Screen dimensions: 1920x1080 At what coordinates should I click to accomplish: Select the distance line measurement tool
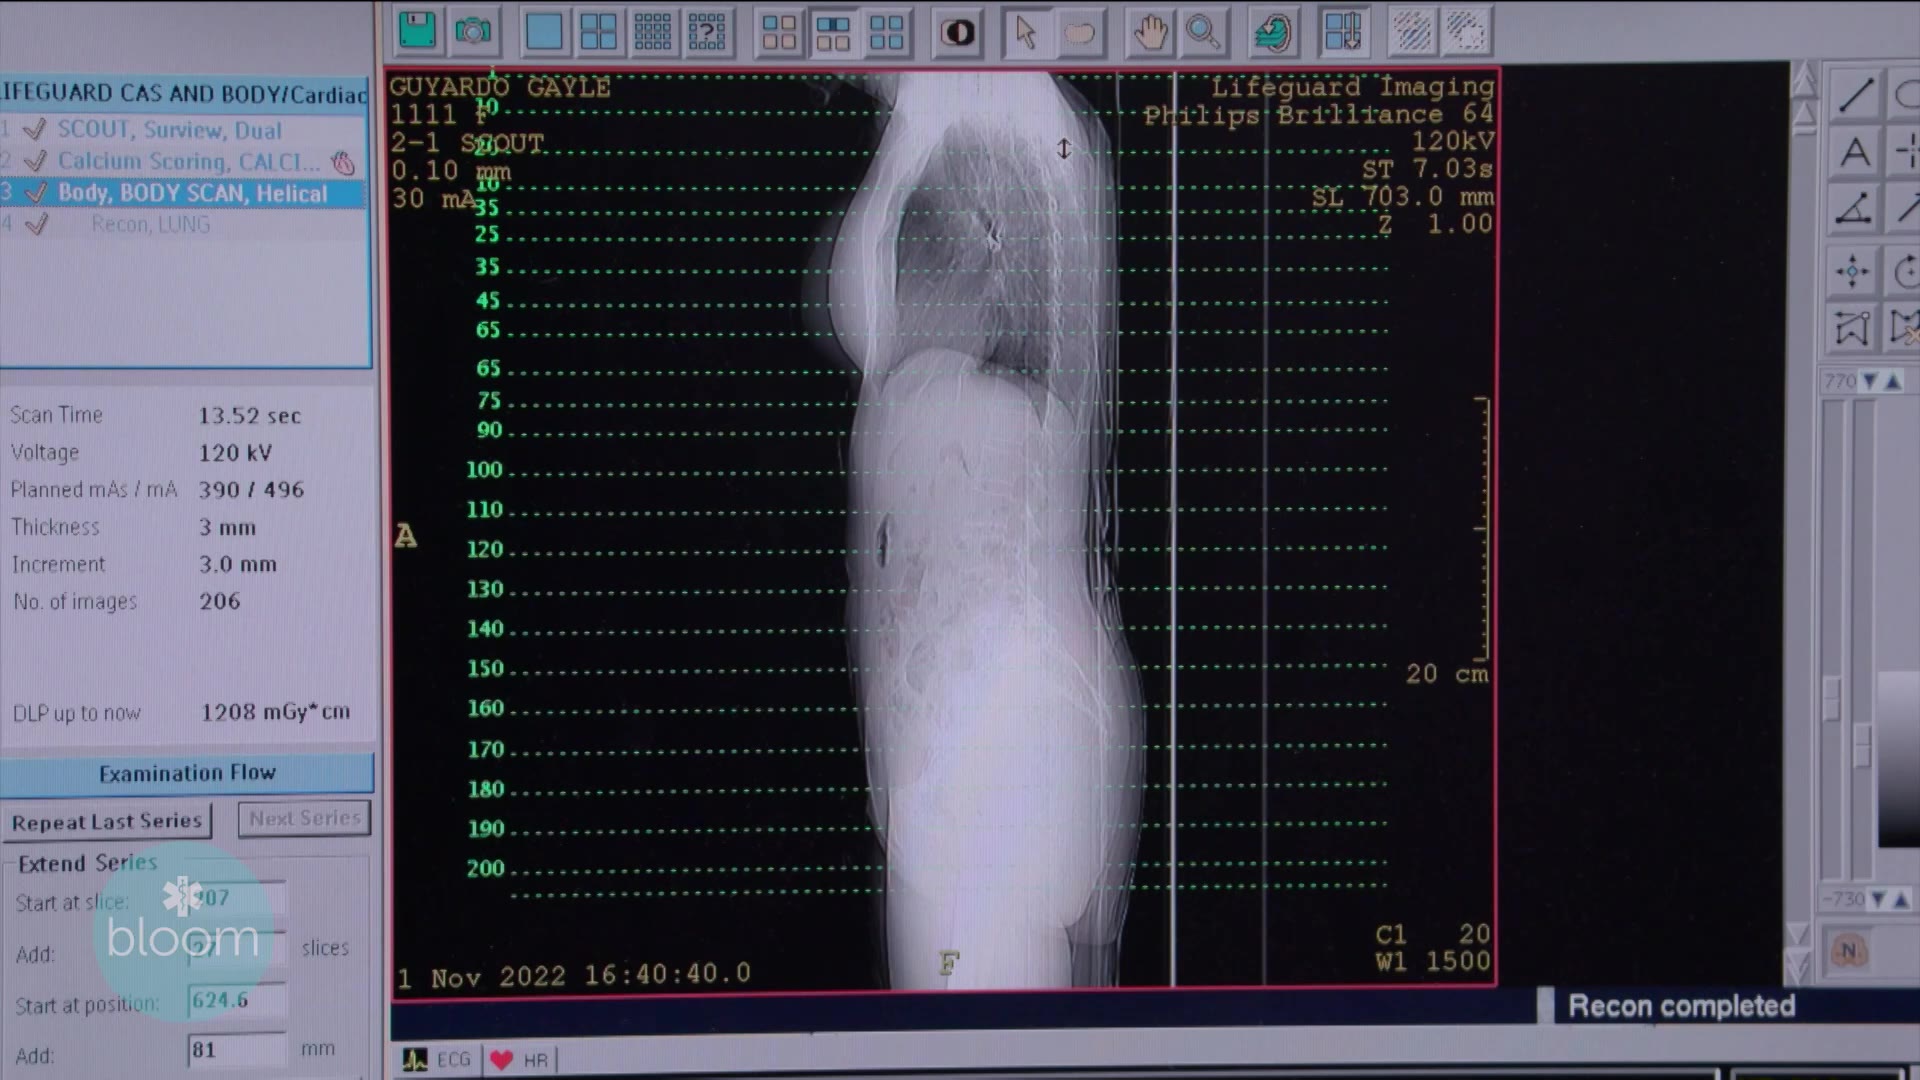[x=1856, y=95]
